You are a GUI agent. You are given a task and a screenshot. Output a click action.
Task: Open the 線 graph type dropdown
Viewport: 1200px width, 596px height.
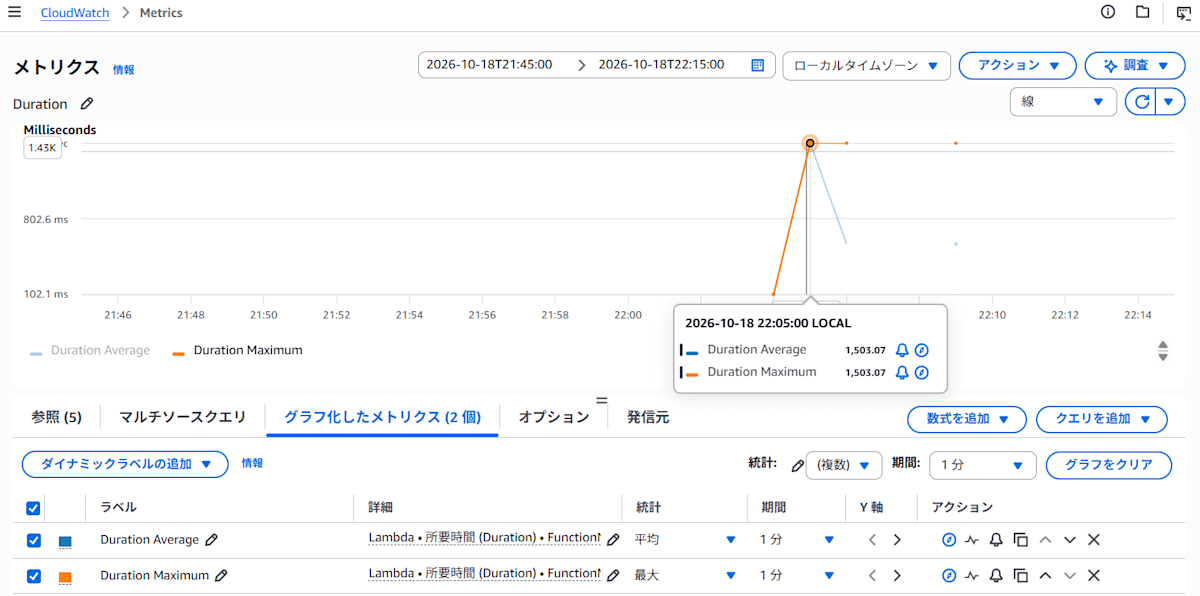1063,102
